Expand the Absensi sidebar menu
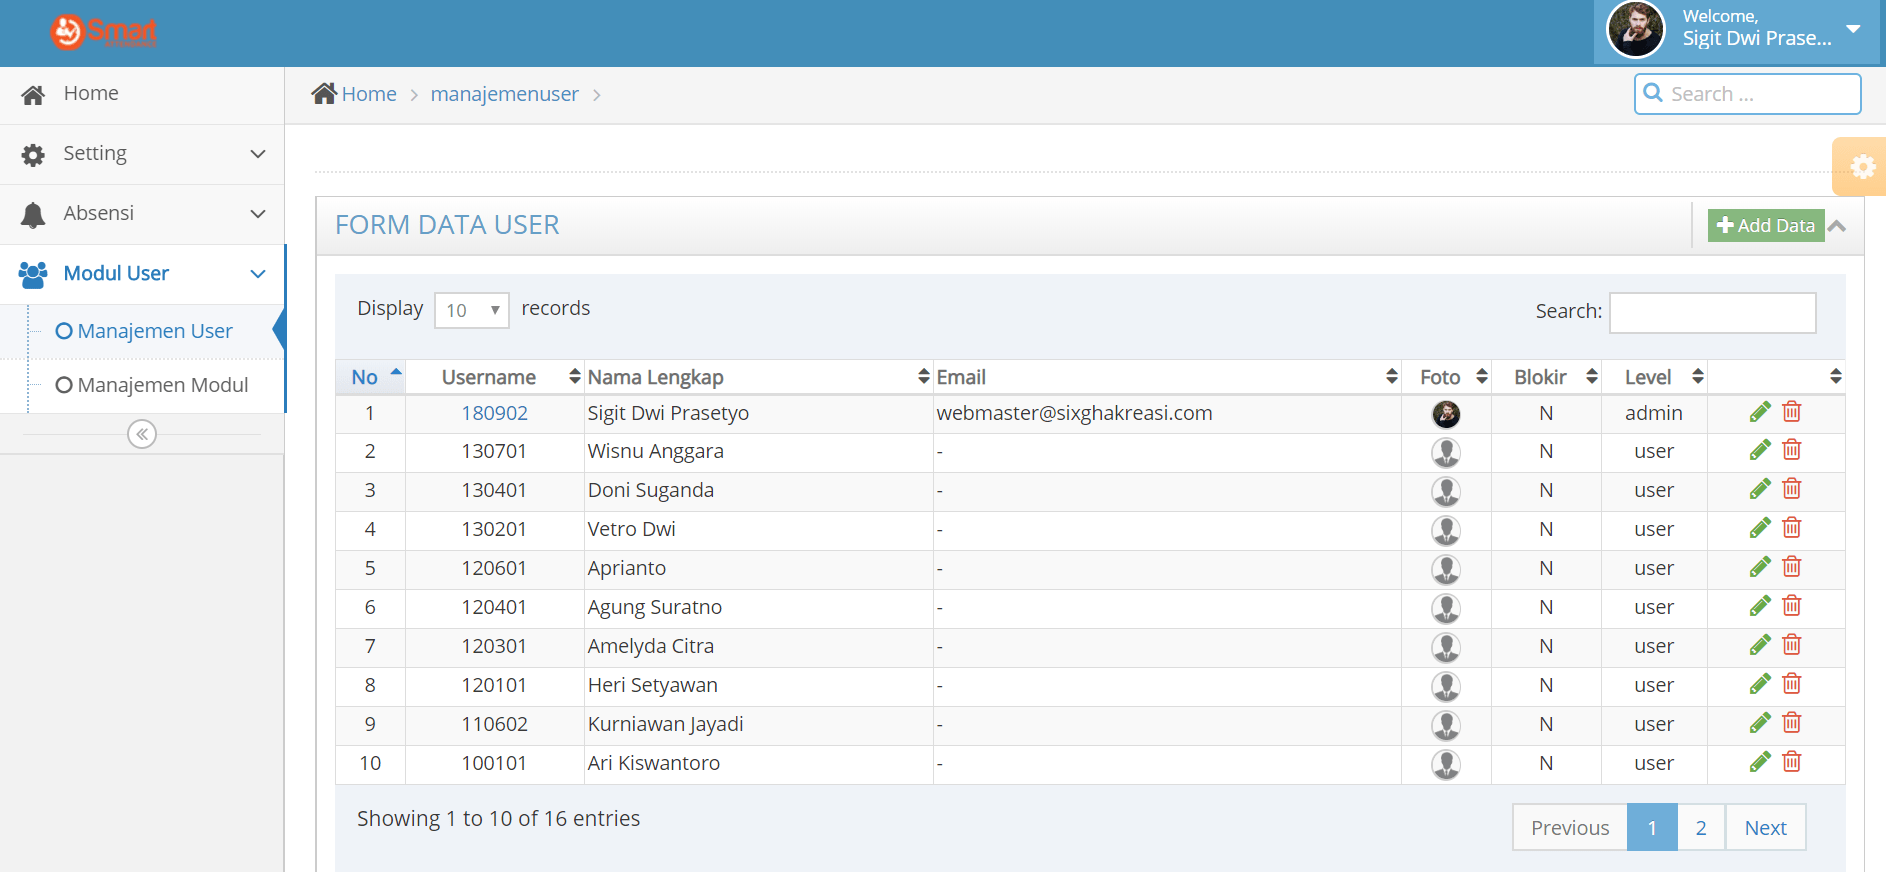Viewport: 1886px width, 872px height. click(x=142, y=214)
